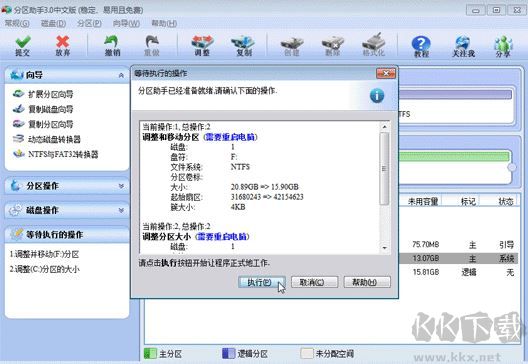Click the 执行(P) button
The height and width of the screenshot is (364, 528).
click(262, 282)
